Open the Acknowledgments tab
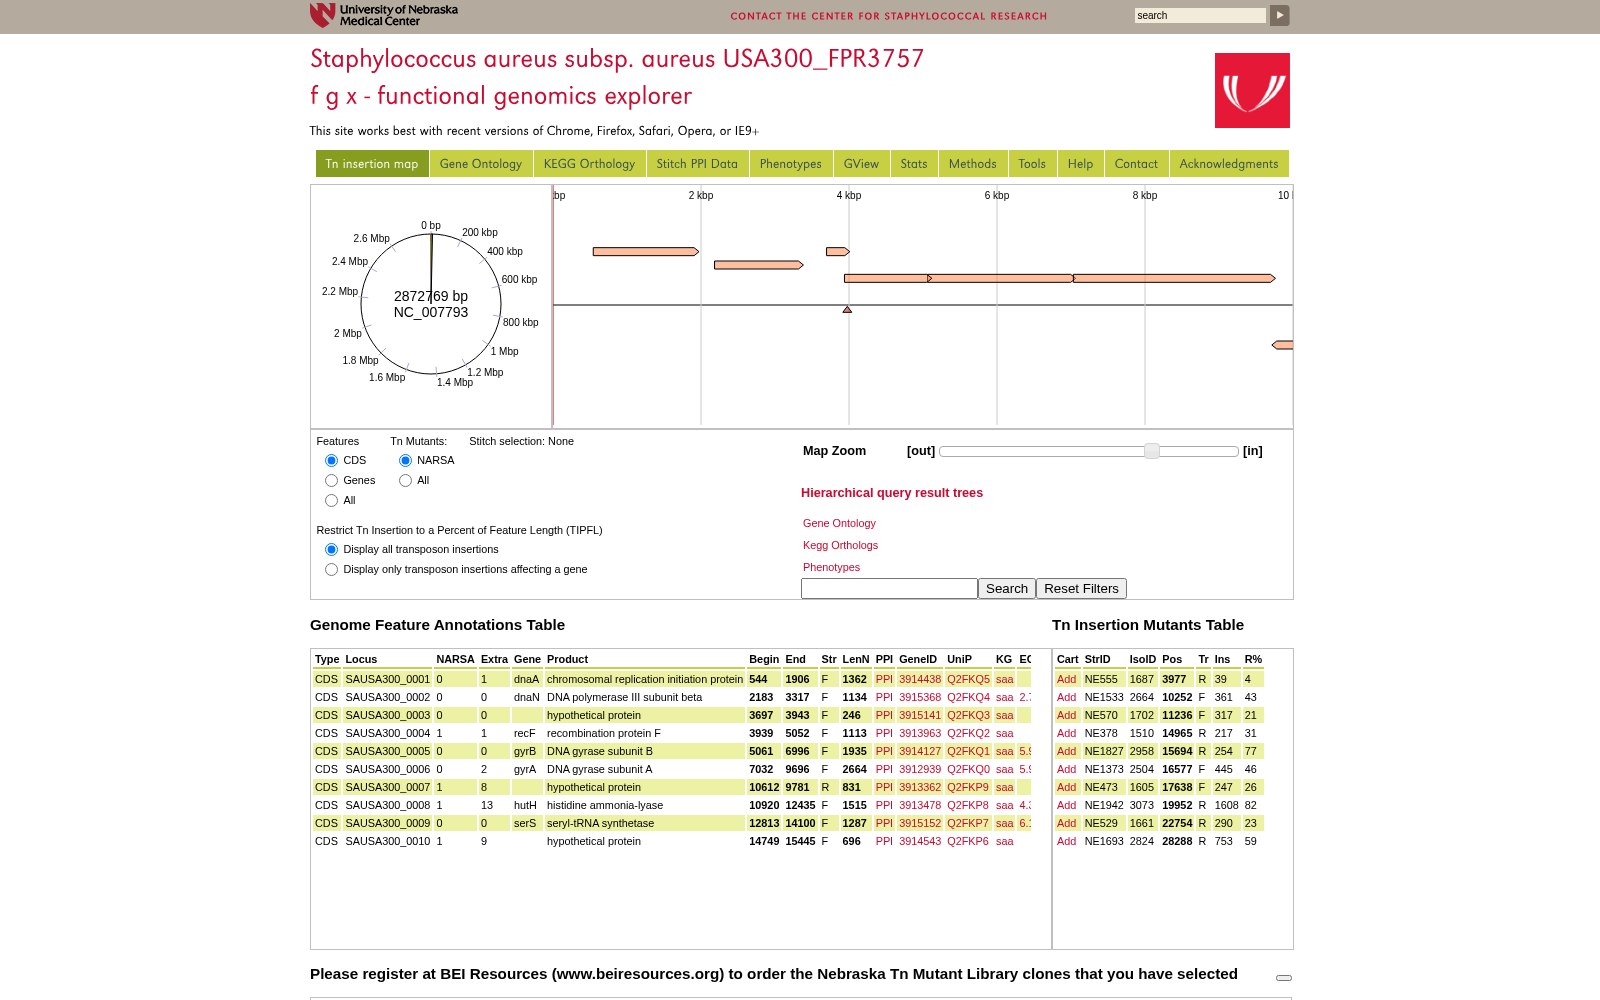 pos(1229,164)
